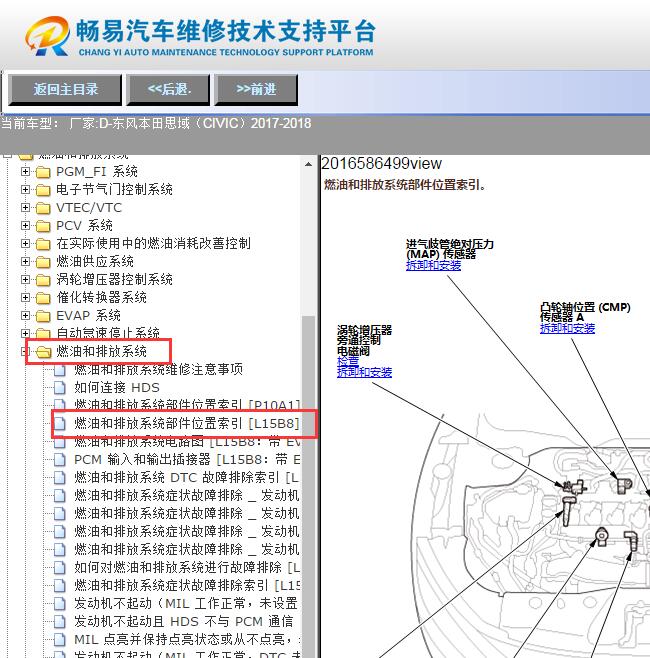Screen dimensions: 650x658
Task: Click the 返回主目录 button
Action: (x=65, y=89)
